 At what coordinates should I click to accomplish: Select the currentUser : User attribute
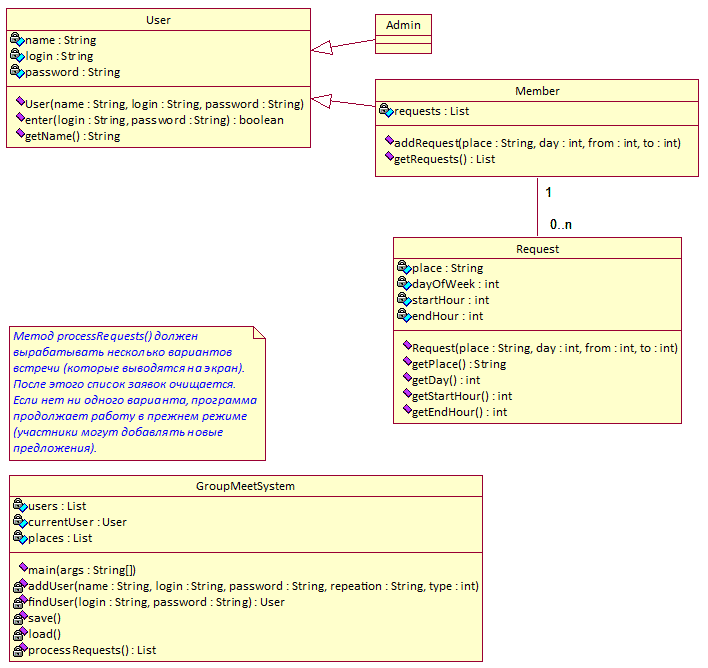click(x=77, y=522)
